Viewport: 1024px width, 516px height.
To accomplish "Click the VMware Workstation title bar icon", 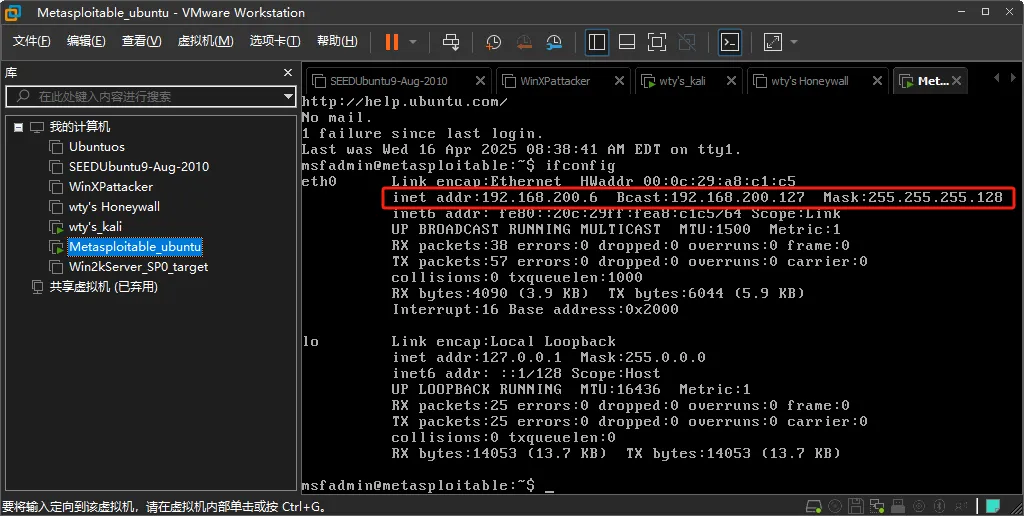I will pos(12,12).
